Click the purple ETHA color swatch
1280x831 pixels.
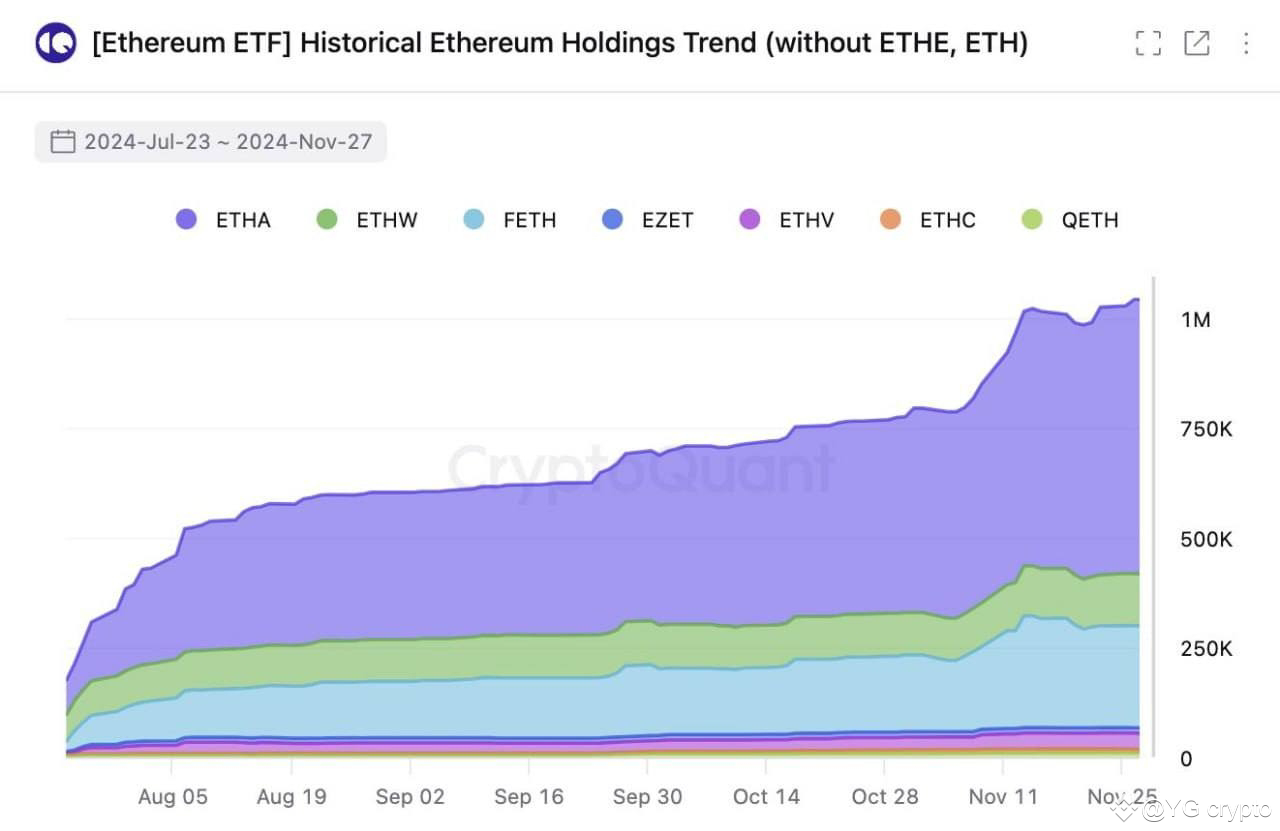[186, 219]
